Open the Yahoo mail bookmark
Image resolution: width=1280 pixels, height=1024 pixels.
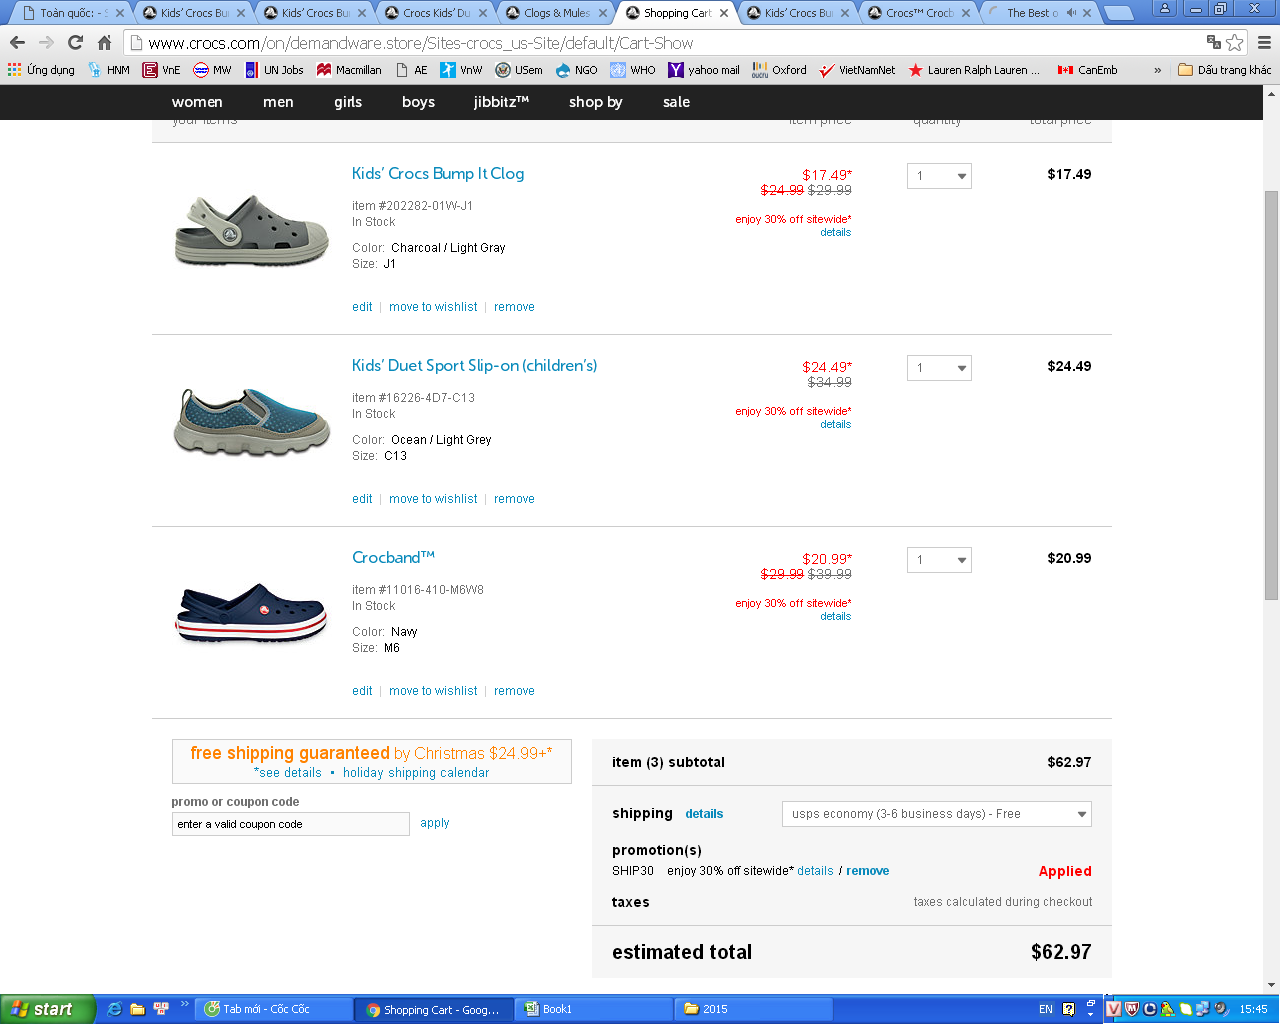click(x=704, y=70)
